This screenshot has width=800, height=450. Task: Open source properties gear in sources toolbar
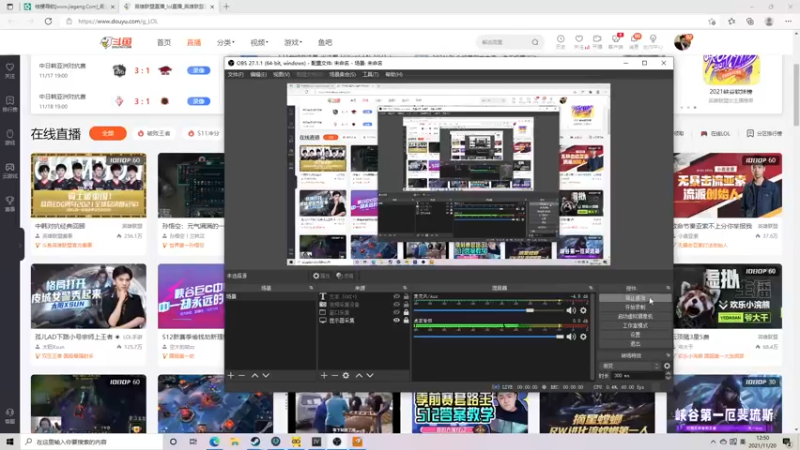tap(346, 376)
